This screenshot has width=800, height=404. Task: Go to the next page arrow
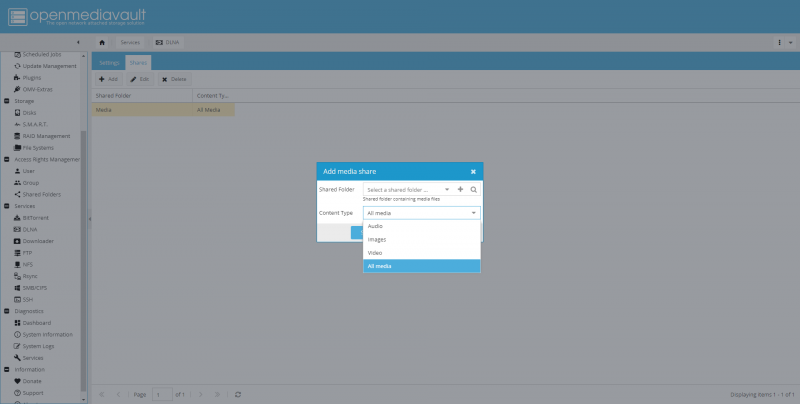click(201, 394)
